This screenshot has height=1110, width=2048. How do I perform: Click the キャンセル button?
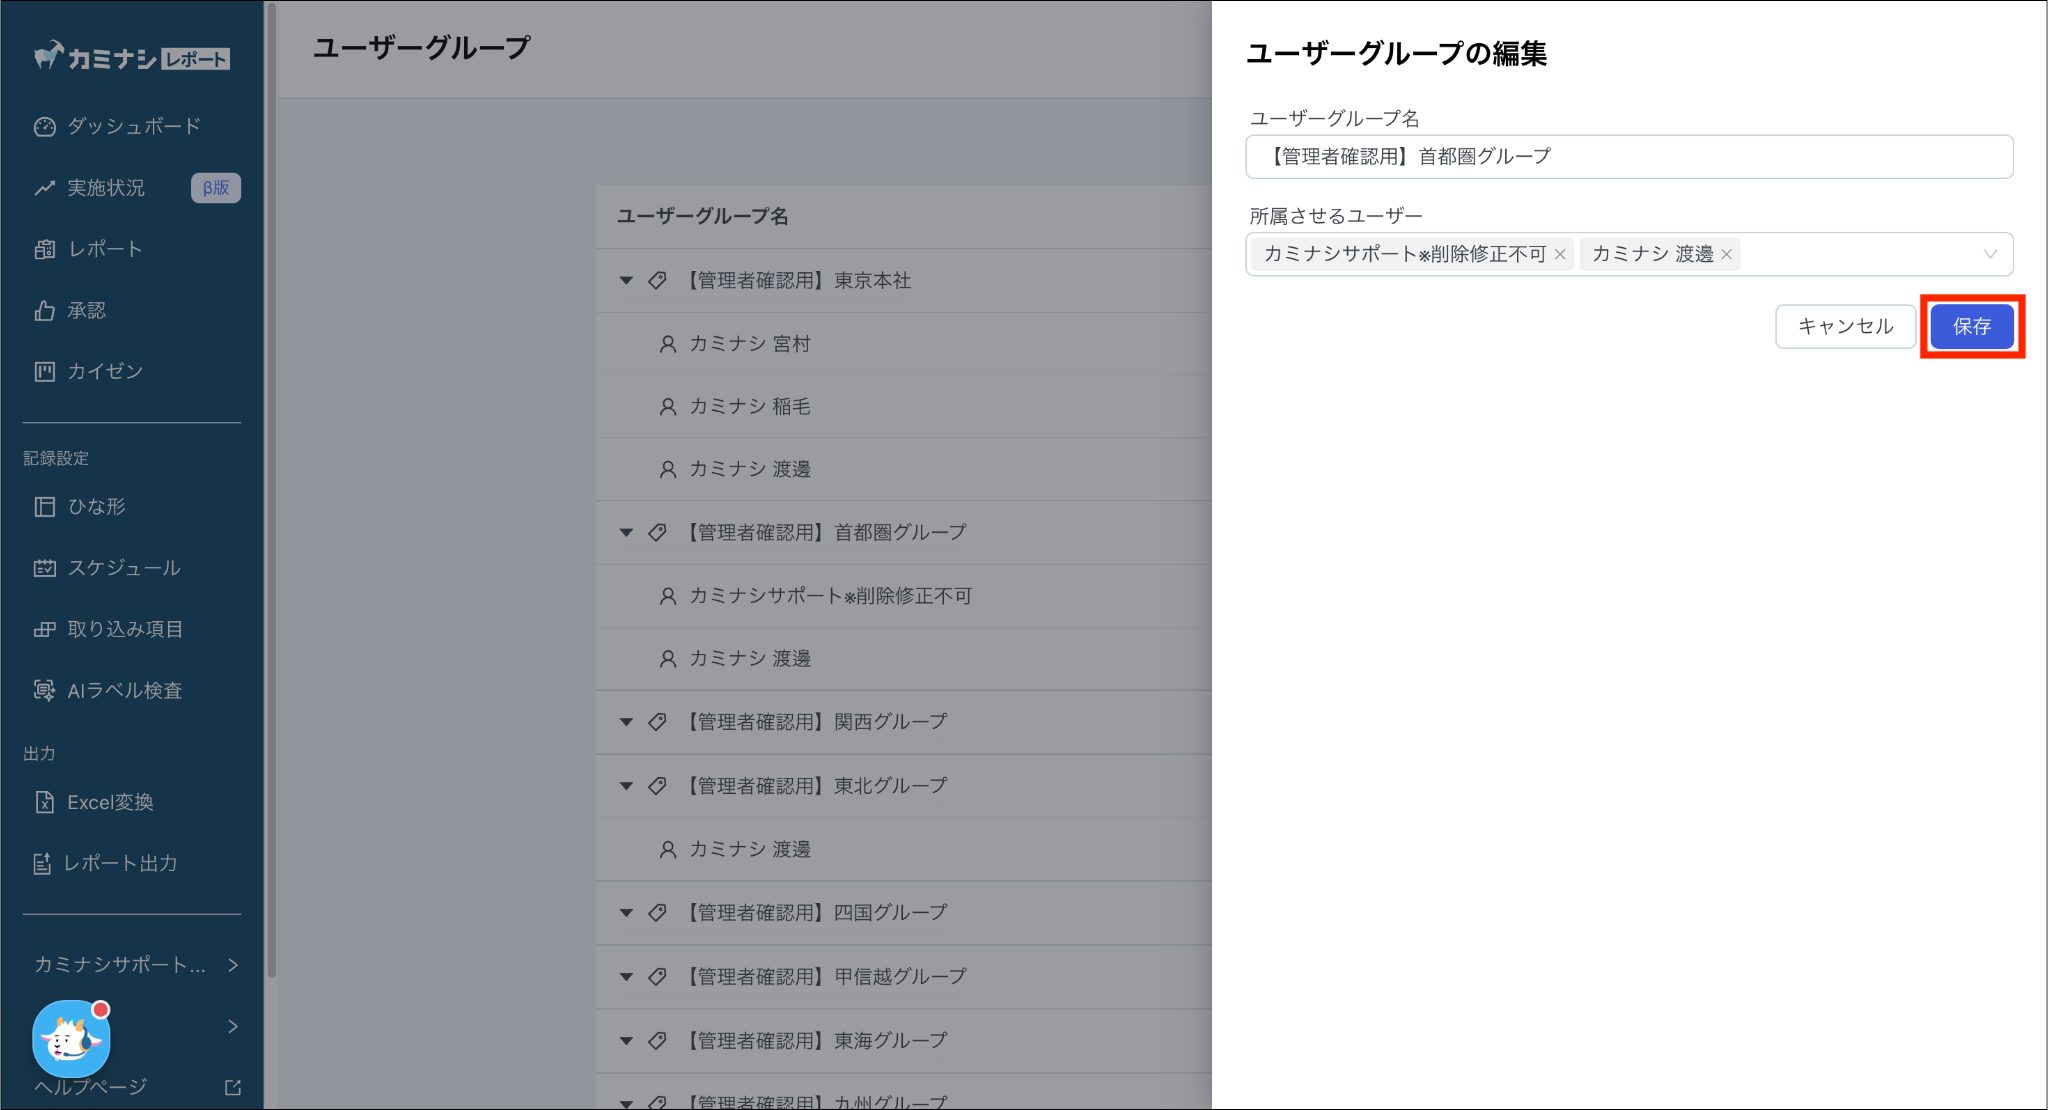[x=1845, y=326]
